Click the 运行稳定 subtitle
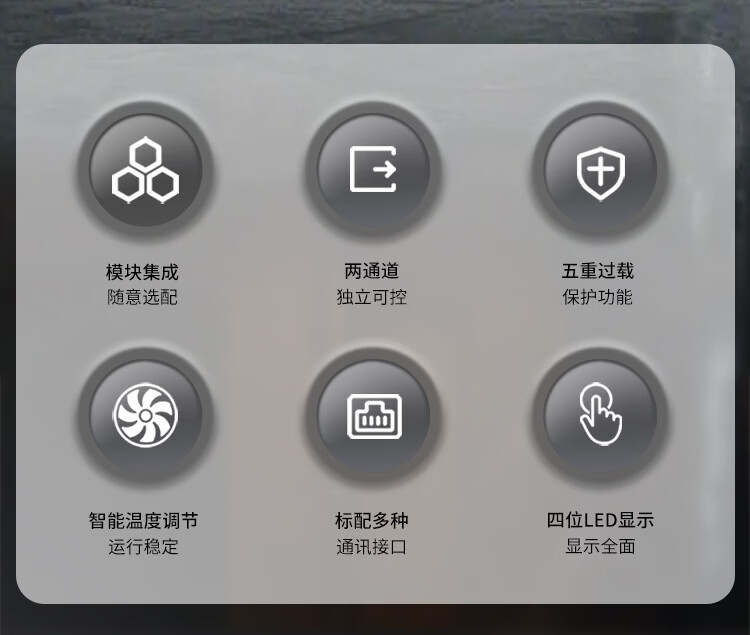Viewport: 750px width, 635px height. point(143,547)
